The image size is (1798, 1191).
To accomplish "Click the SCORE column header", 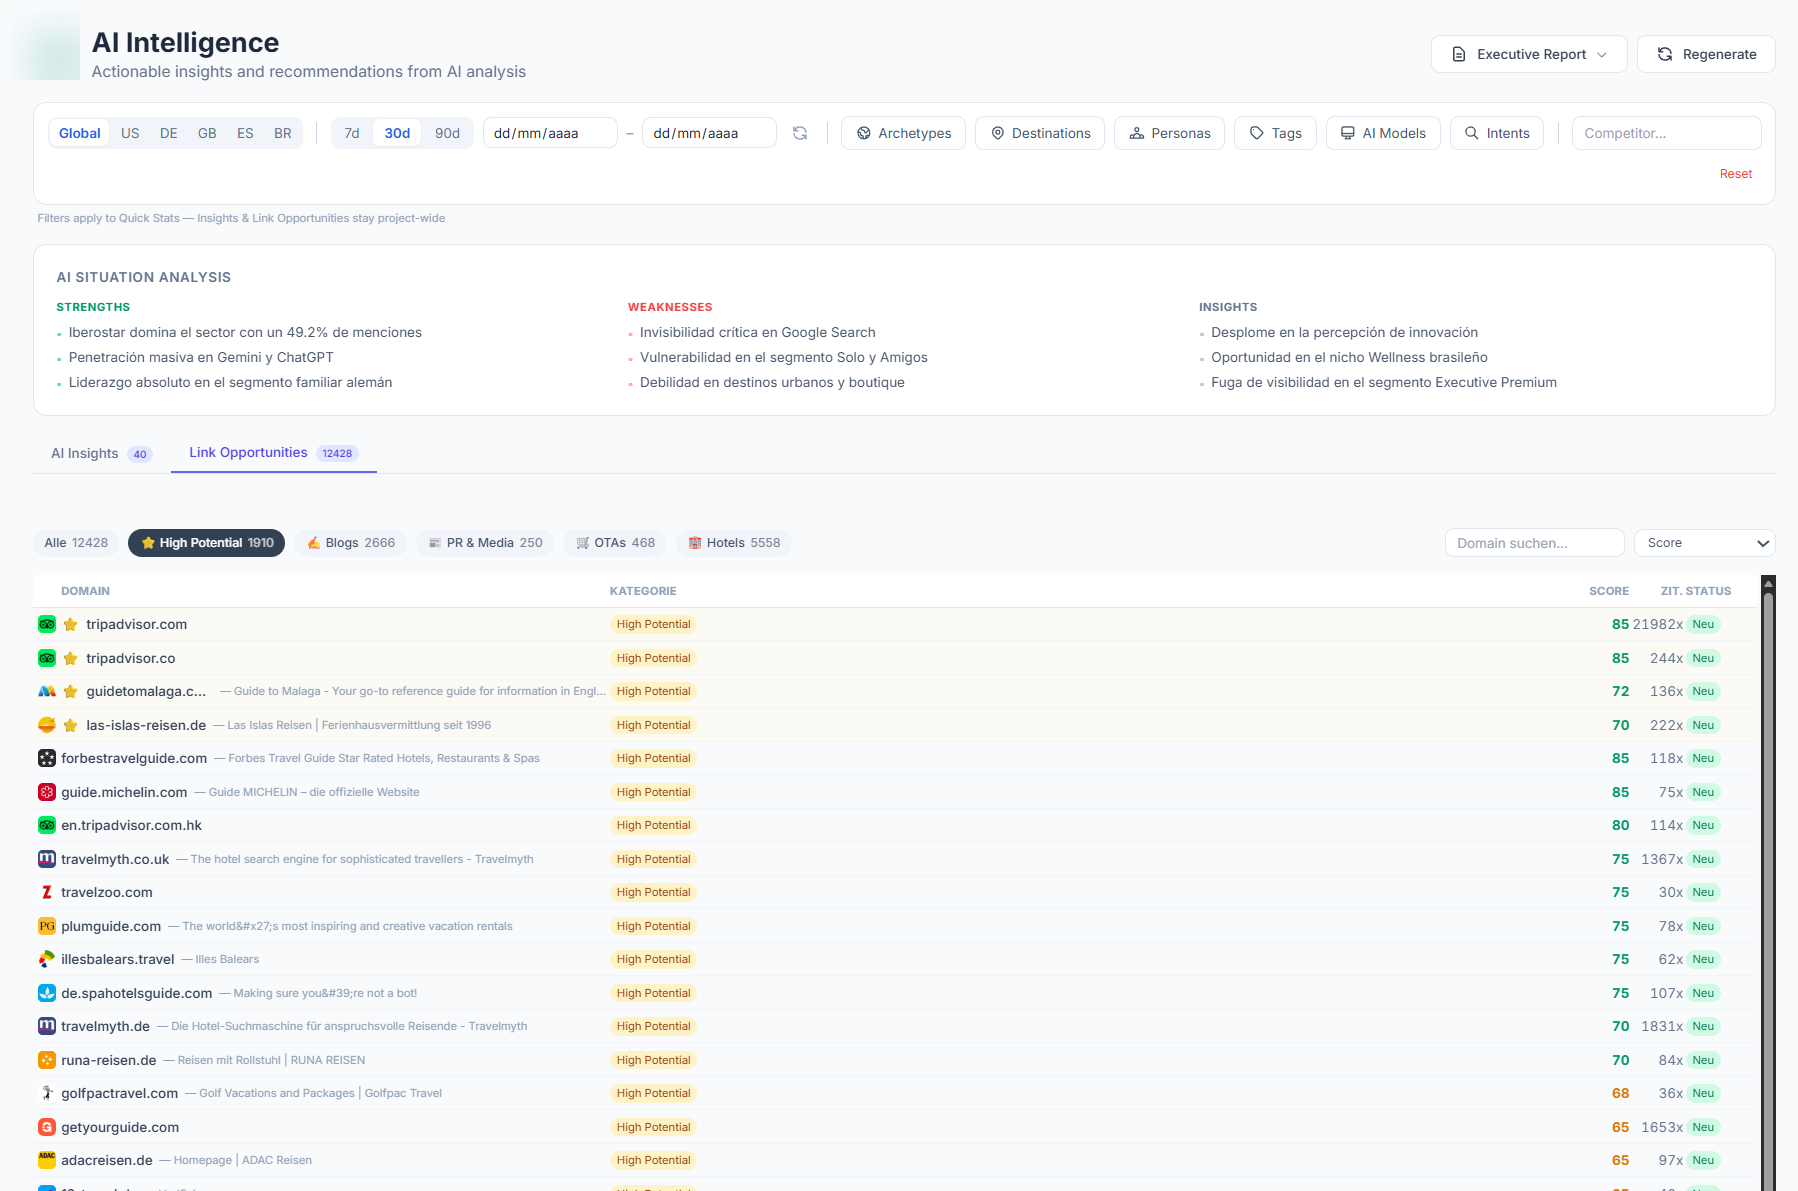I will click(x=1608, y=591).
